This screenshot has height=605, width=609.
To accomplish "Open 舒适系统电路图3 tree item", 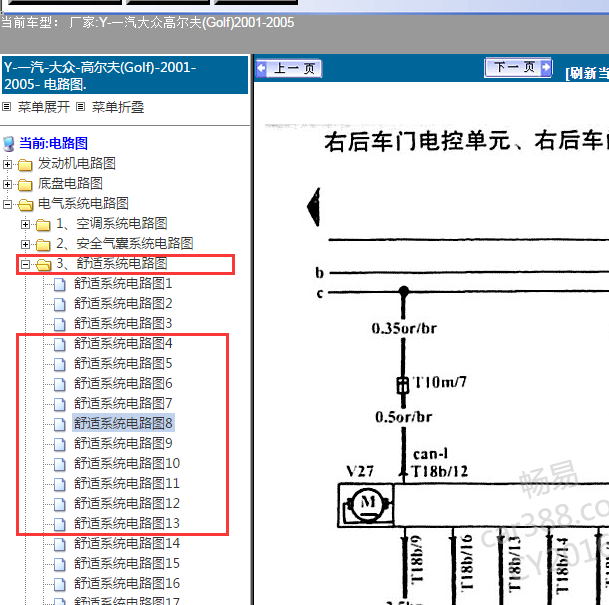I will click(123, 323).
